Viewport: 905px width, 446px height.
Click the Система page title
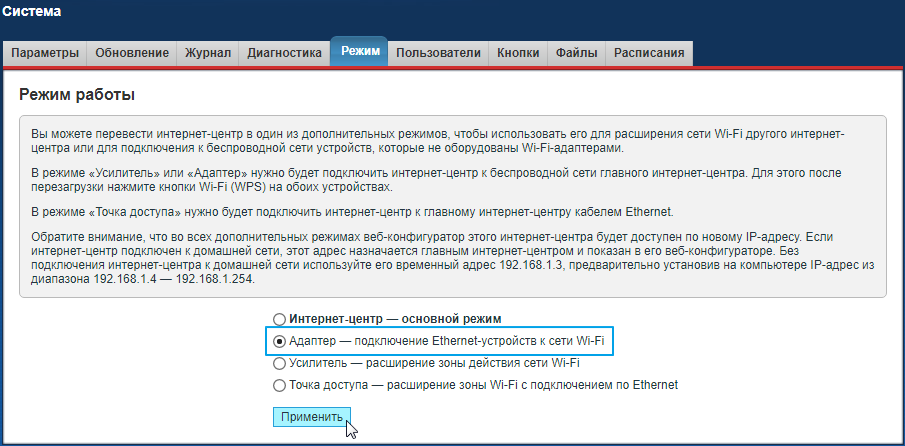[x=31, y=12]
